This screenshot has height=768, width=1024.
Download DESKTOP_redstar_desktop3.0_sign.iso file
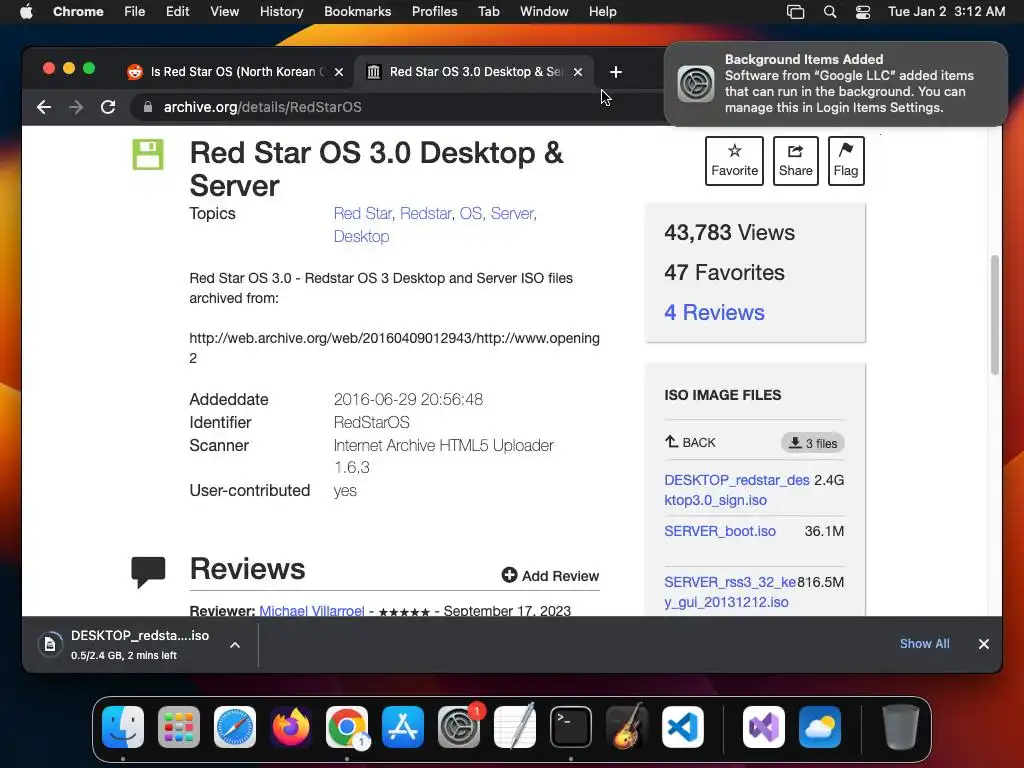tap(737, 490)
